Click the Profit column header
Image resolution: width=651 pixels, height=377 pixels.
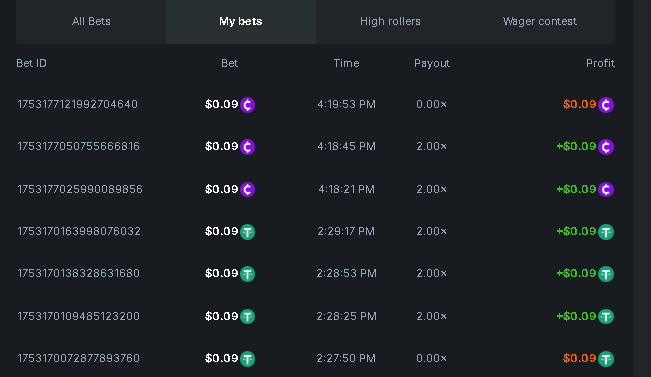coord(600,63)
